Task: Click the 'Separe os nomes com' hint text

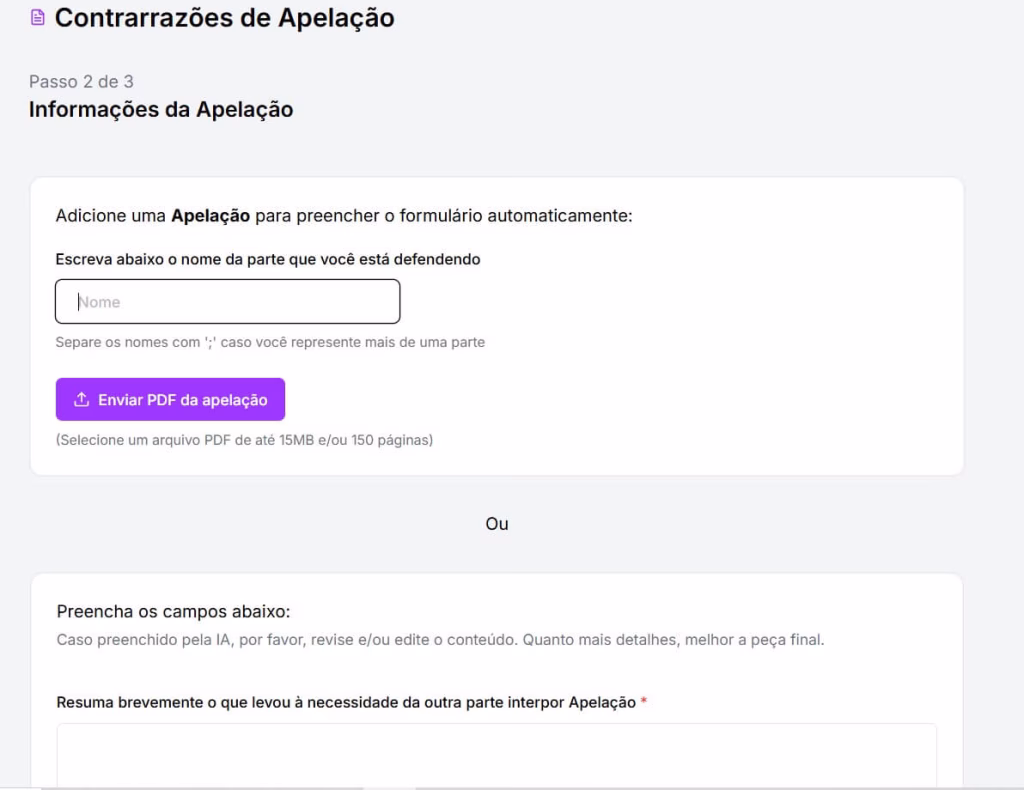Action: coord(270,342)
